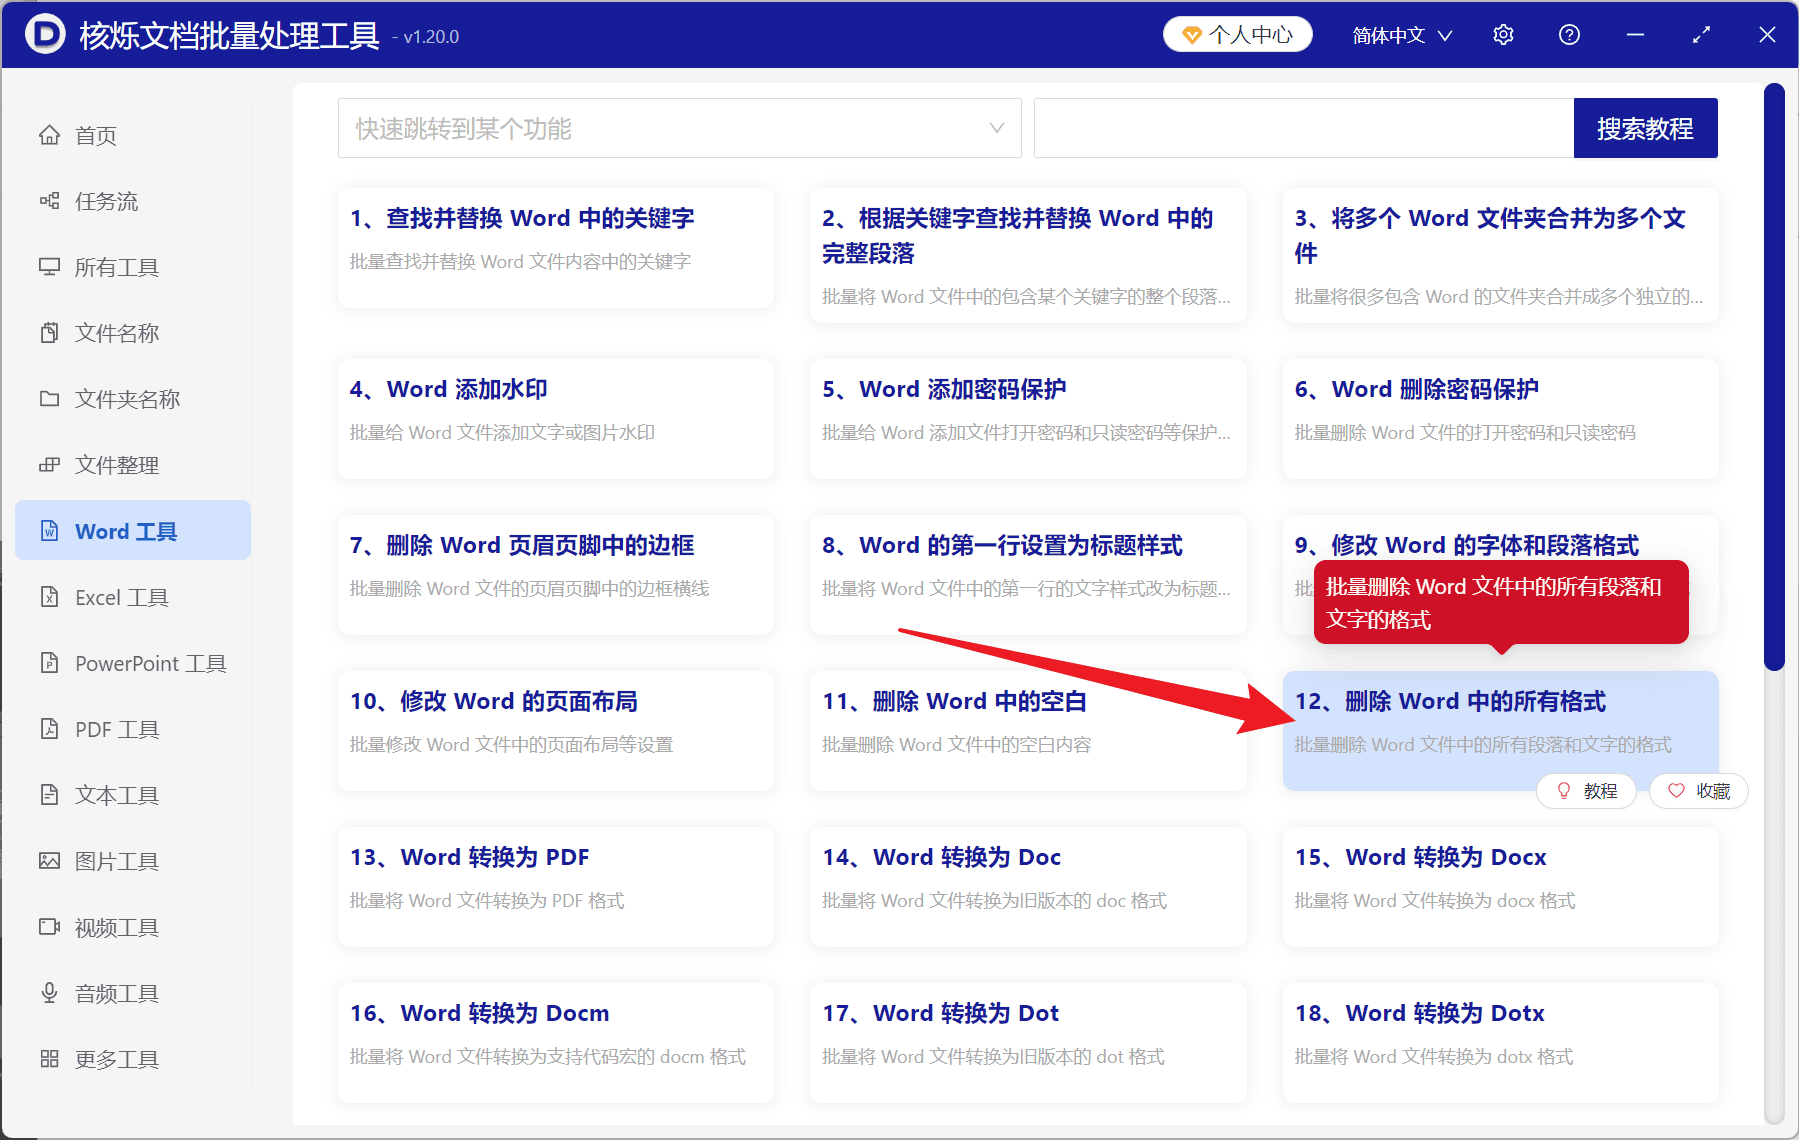Open 视频工具 in the sidebar
This screenshot has height=1140, width=1799.
coord(115,927)
